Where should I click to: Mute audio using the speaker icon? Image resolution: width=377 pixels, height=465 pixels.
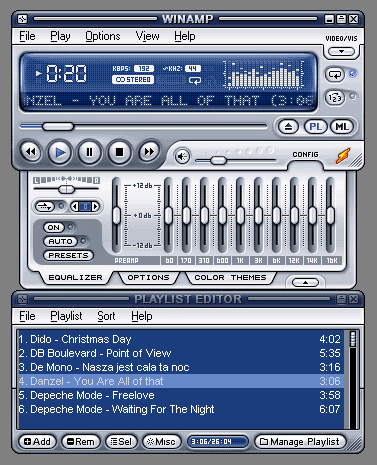click(182, 156)
